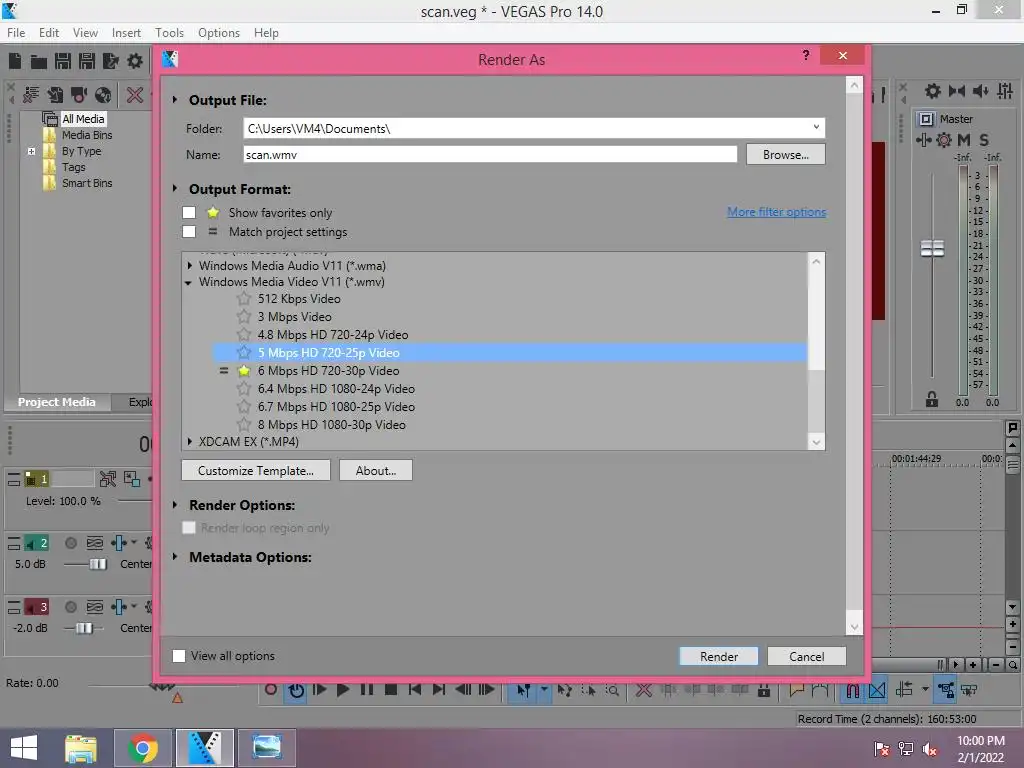
Task: Click the Open project folder icon
Action: 39,61
